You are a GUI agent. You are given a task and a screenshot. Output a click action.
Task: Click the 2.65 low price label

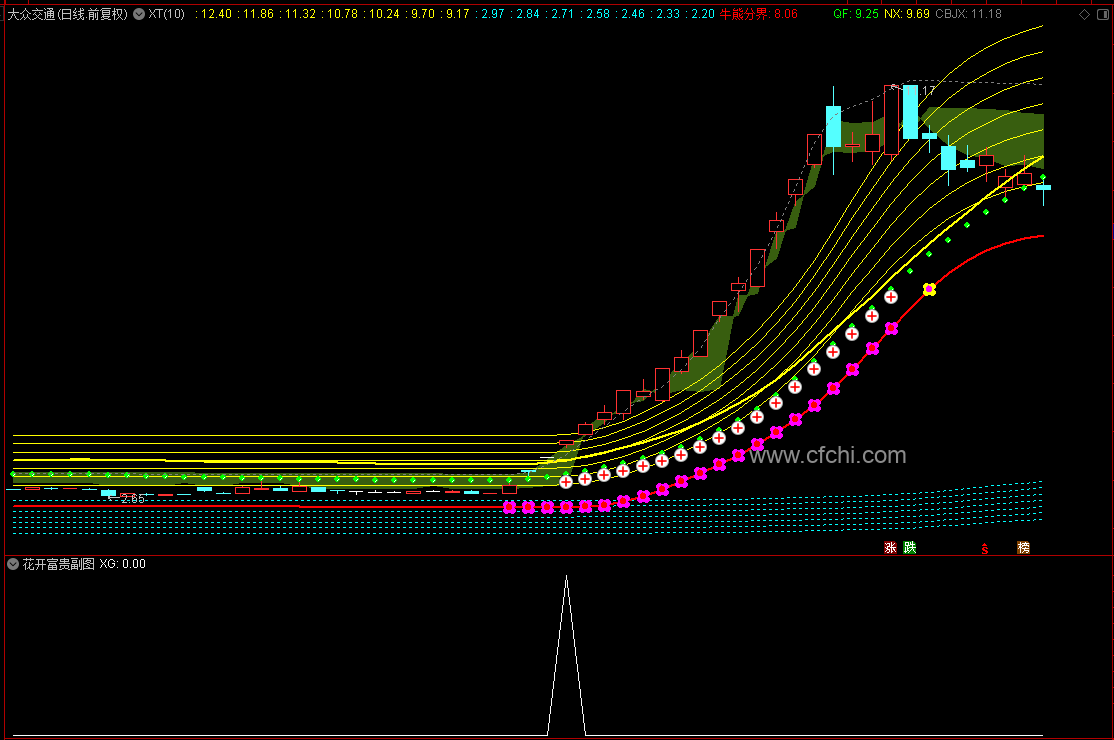click(132, 499)
